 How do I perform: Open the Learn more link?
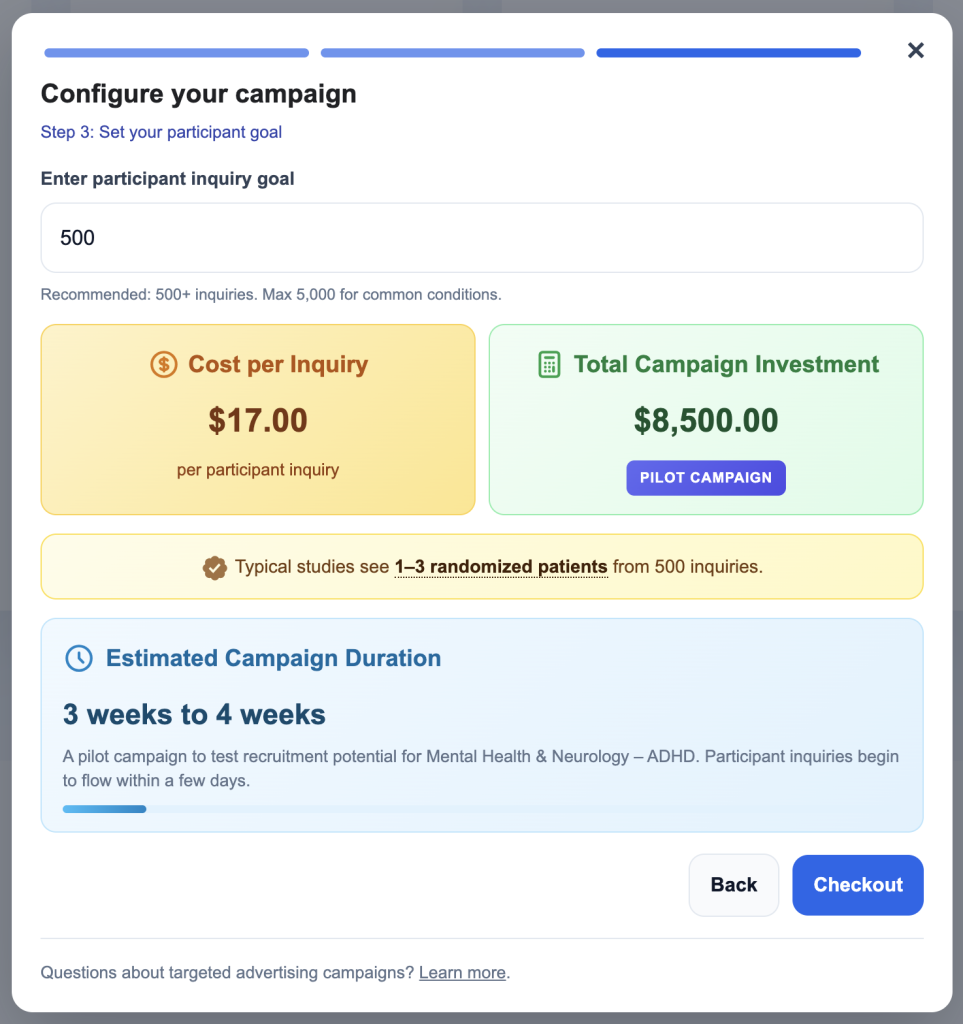461,972
